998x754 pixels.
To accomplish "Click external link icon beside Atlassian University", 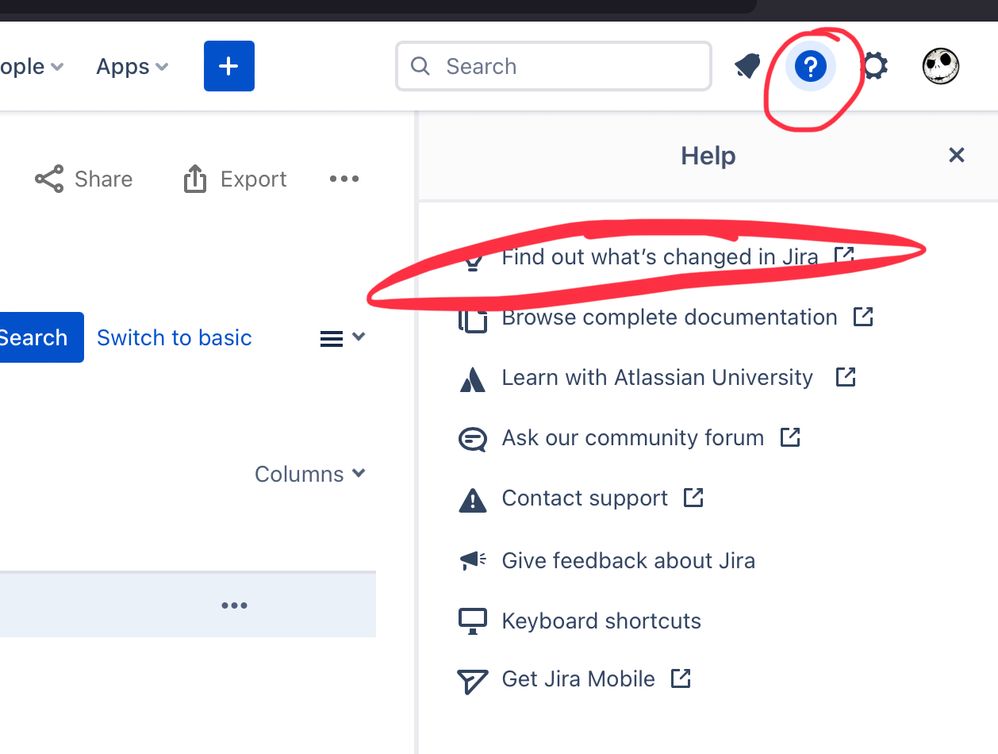I will 845,377.
